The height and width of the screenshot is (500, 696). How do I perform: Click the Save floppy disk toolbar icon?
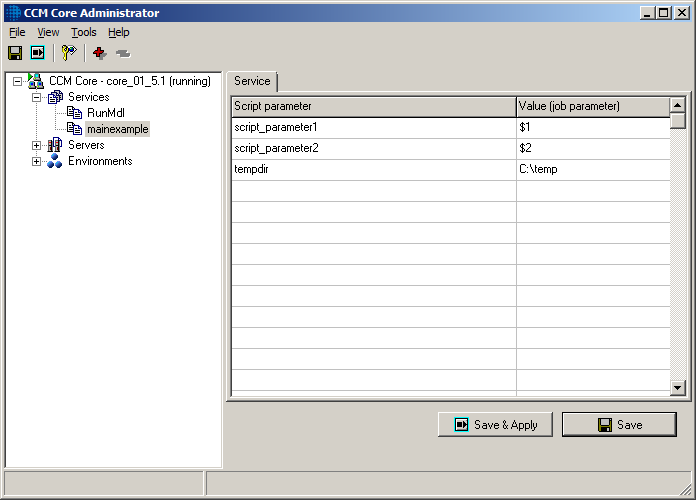15,53
